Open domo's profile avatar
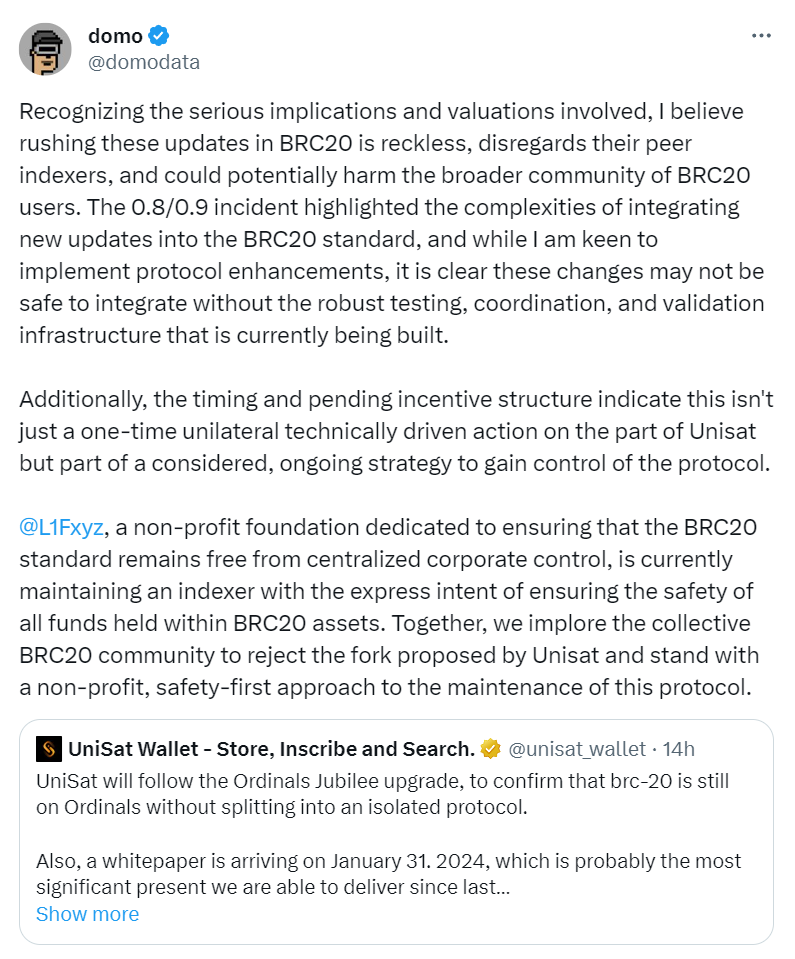 coord(45,49)
